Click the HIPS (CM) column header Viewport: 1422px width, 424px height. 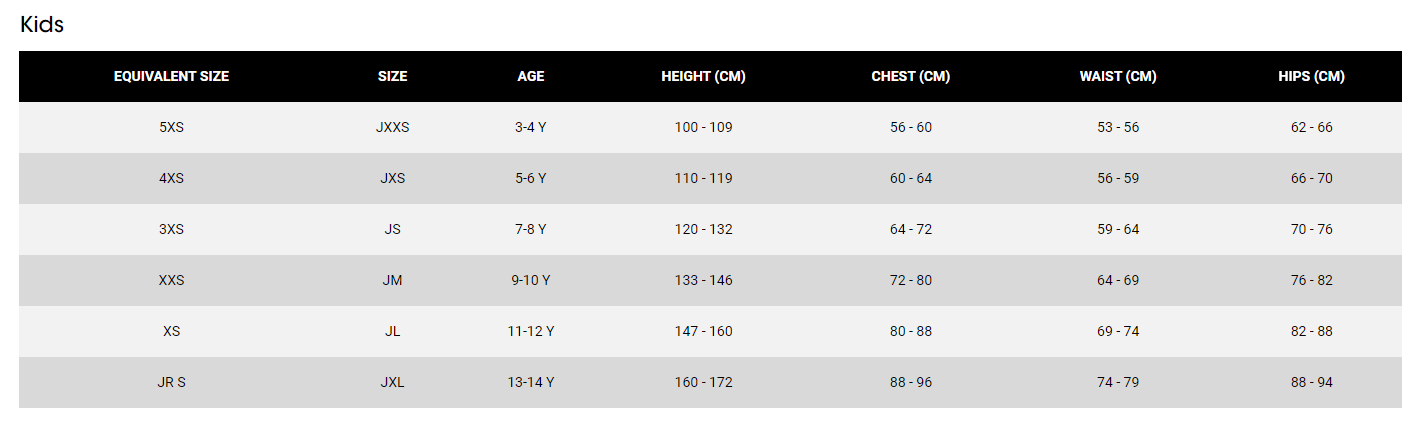coord(1311,76)
